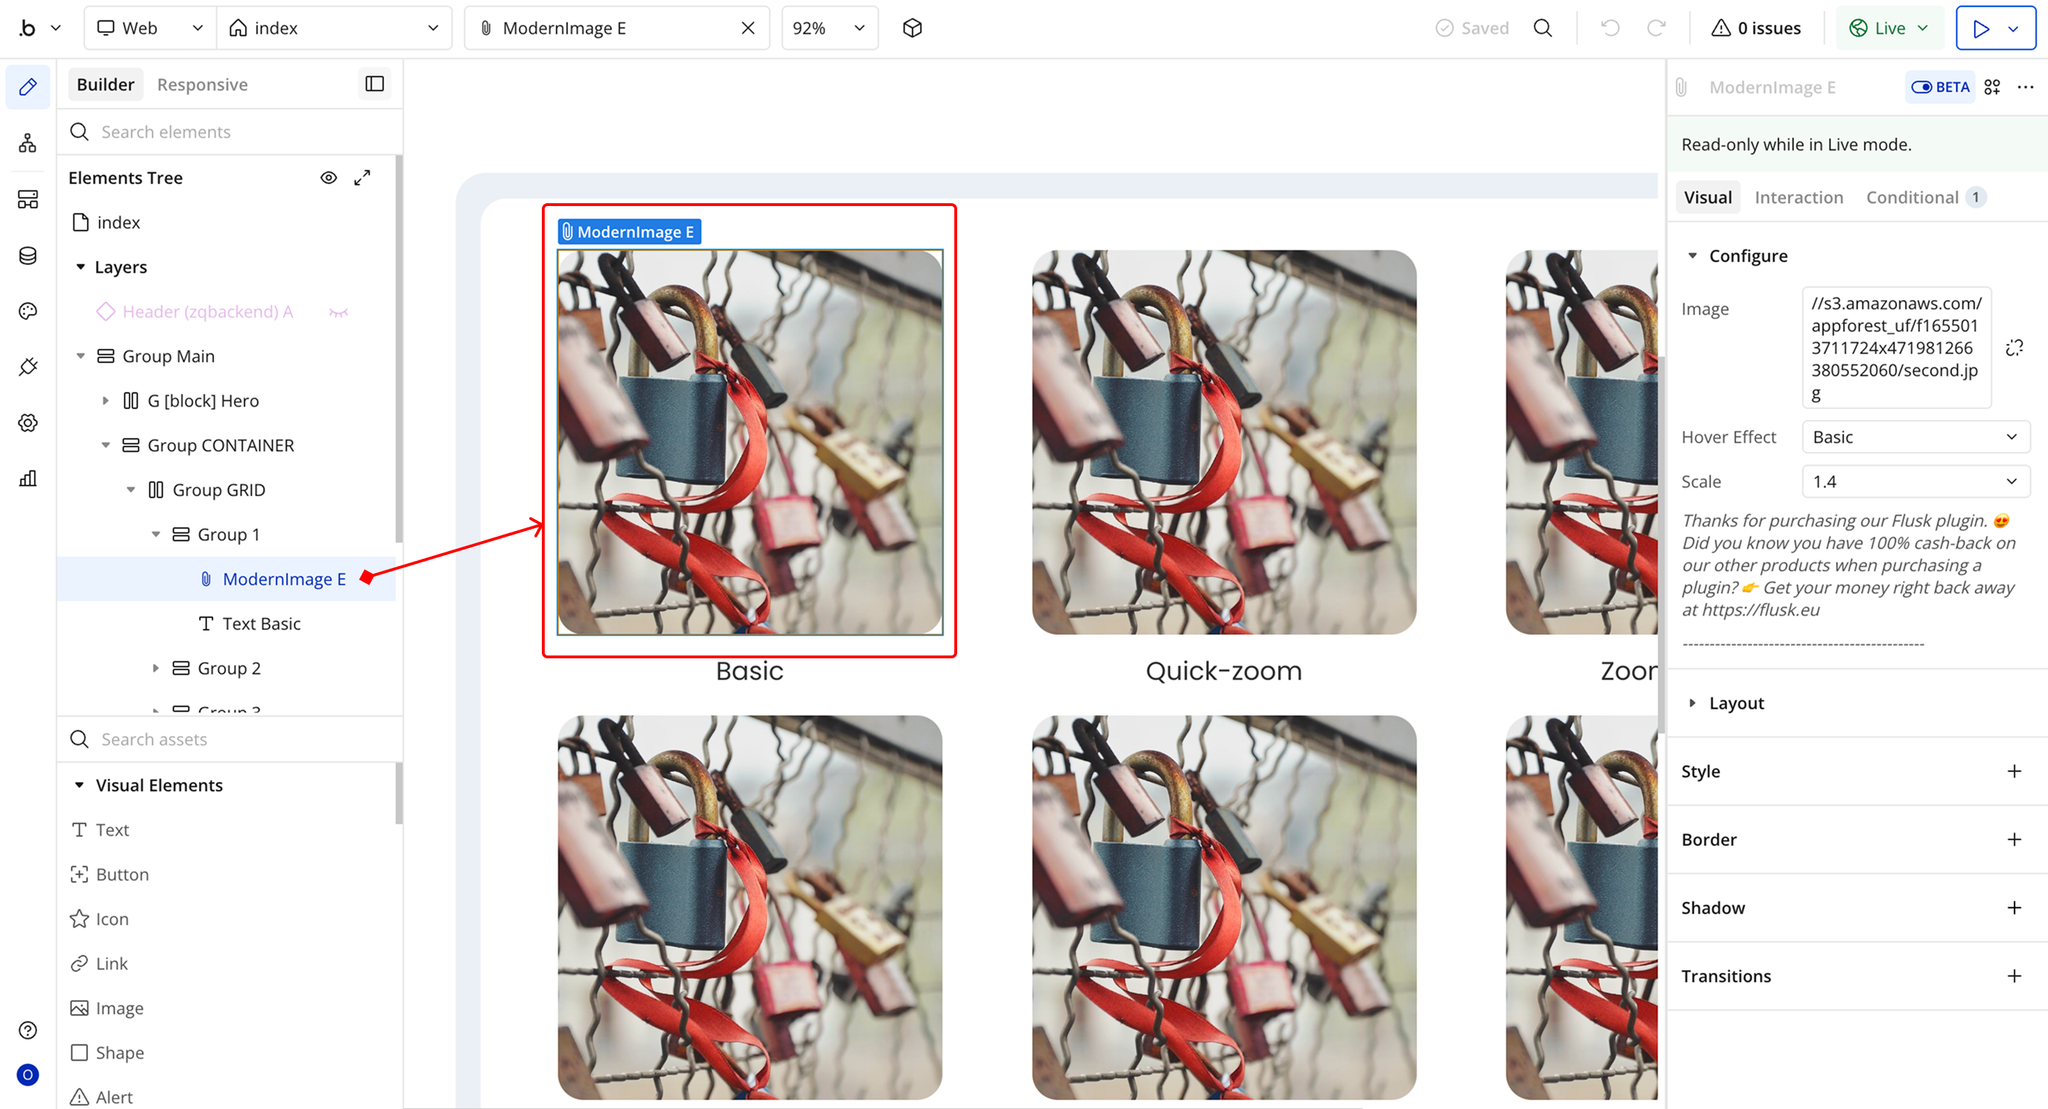The width and height of the screenshot is (2048, 1109).
Task: Click the 3D box icon near zoom
Action: [912, 28]
